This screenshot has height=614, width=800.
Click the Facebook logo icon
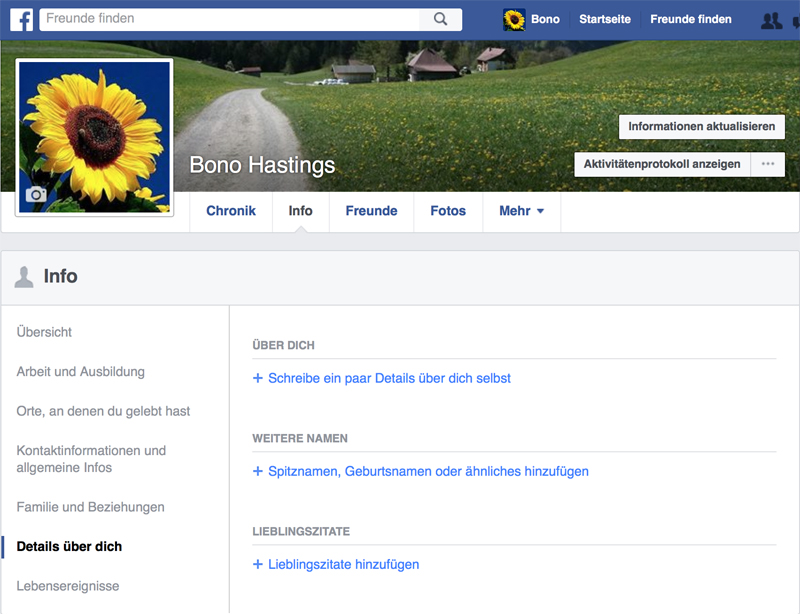pos(21,19)
